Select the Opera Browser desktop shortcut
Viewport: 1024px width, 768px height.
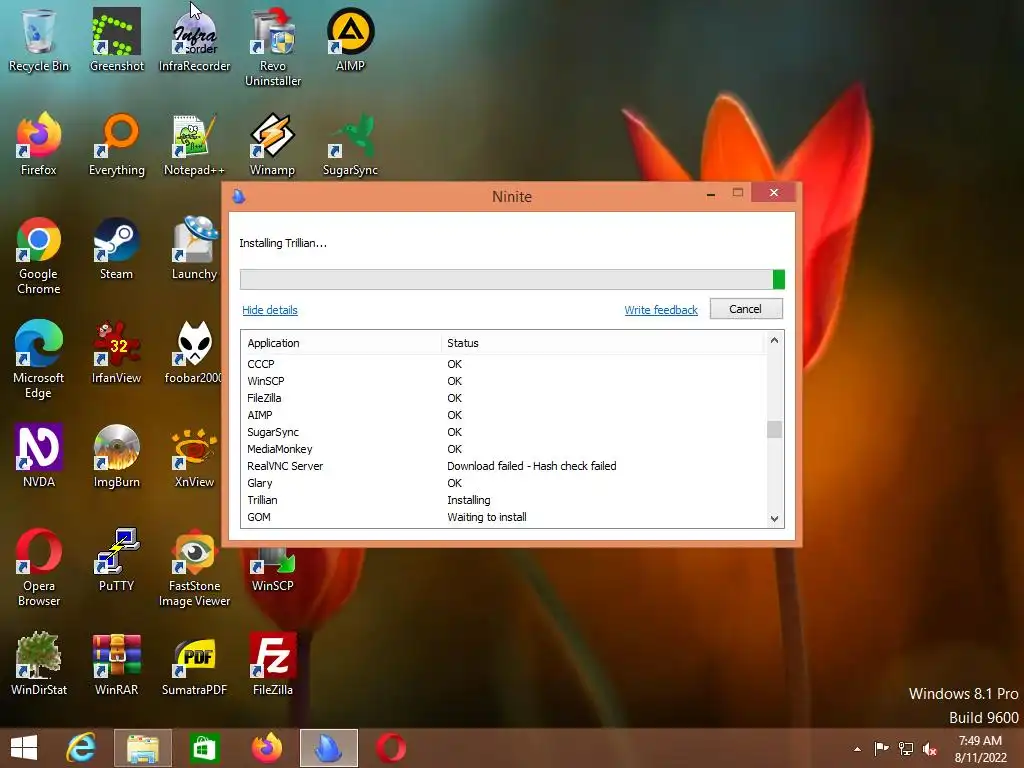click(39, 567)
